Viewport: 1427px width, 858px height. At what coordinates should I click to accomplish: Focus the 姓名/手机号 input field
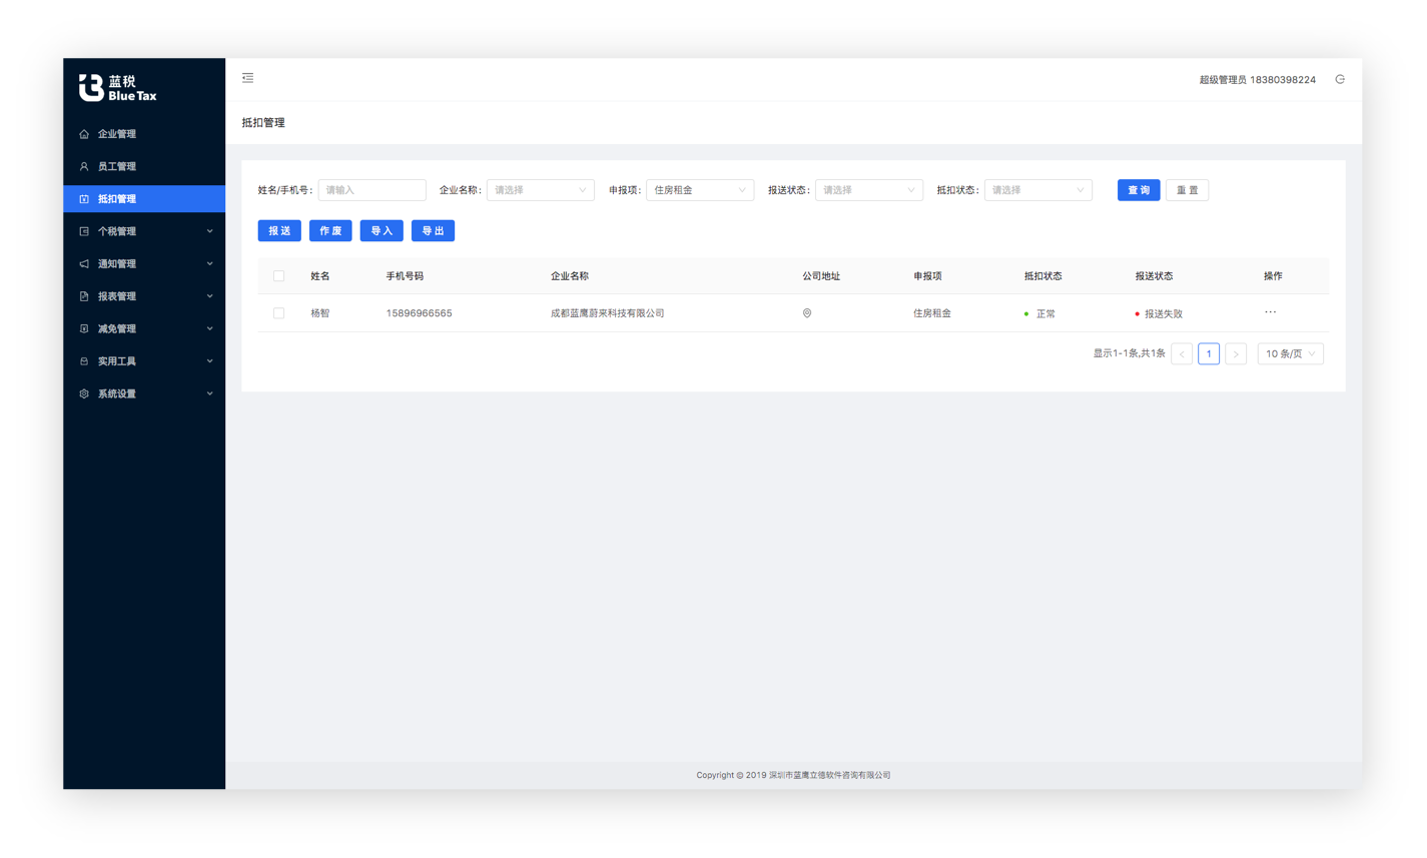pyautogui.click(x=372, y=190)
